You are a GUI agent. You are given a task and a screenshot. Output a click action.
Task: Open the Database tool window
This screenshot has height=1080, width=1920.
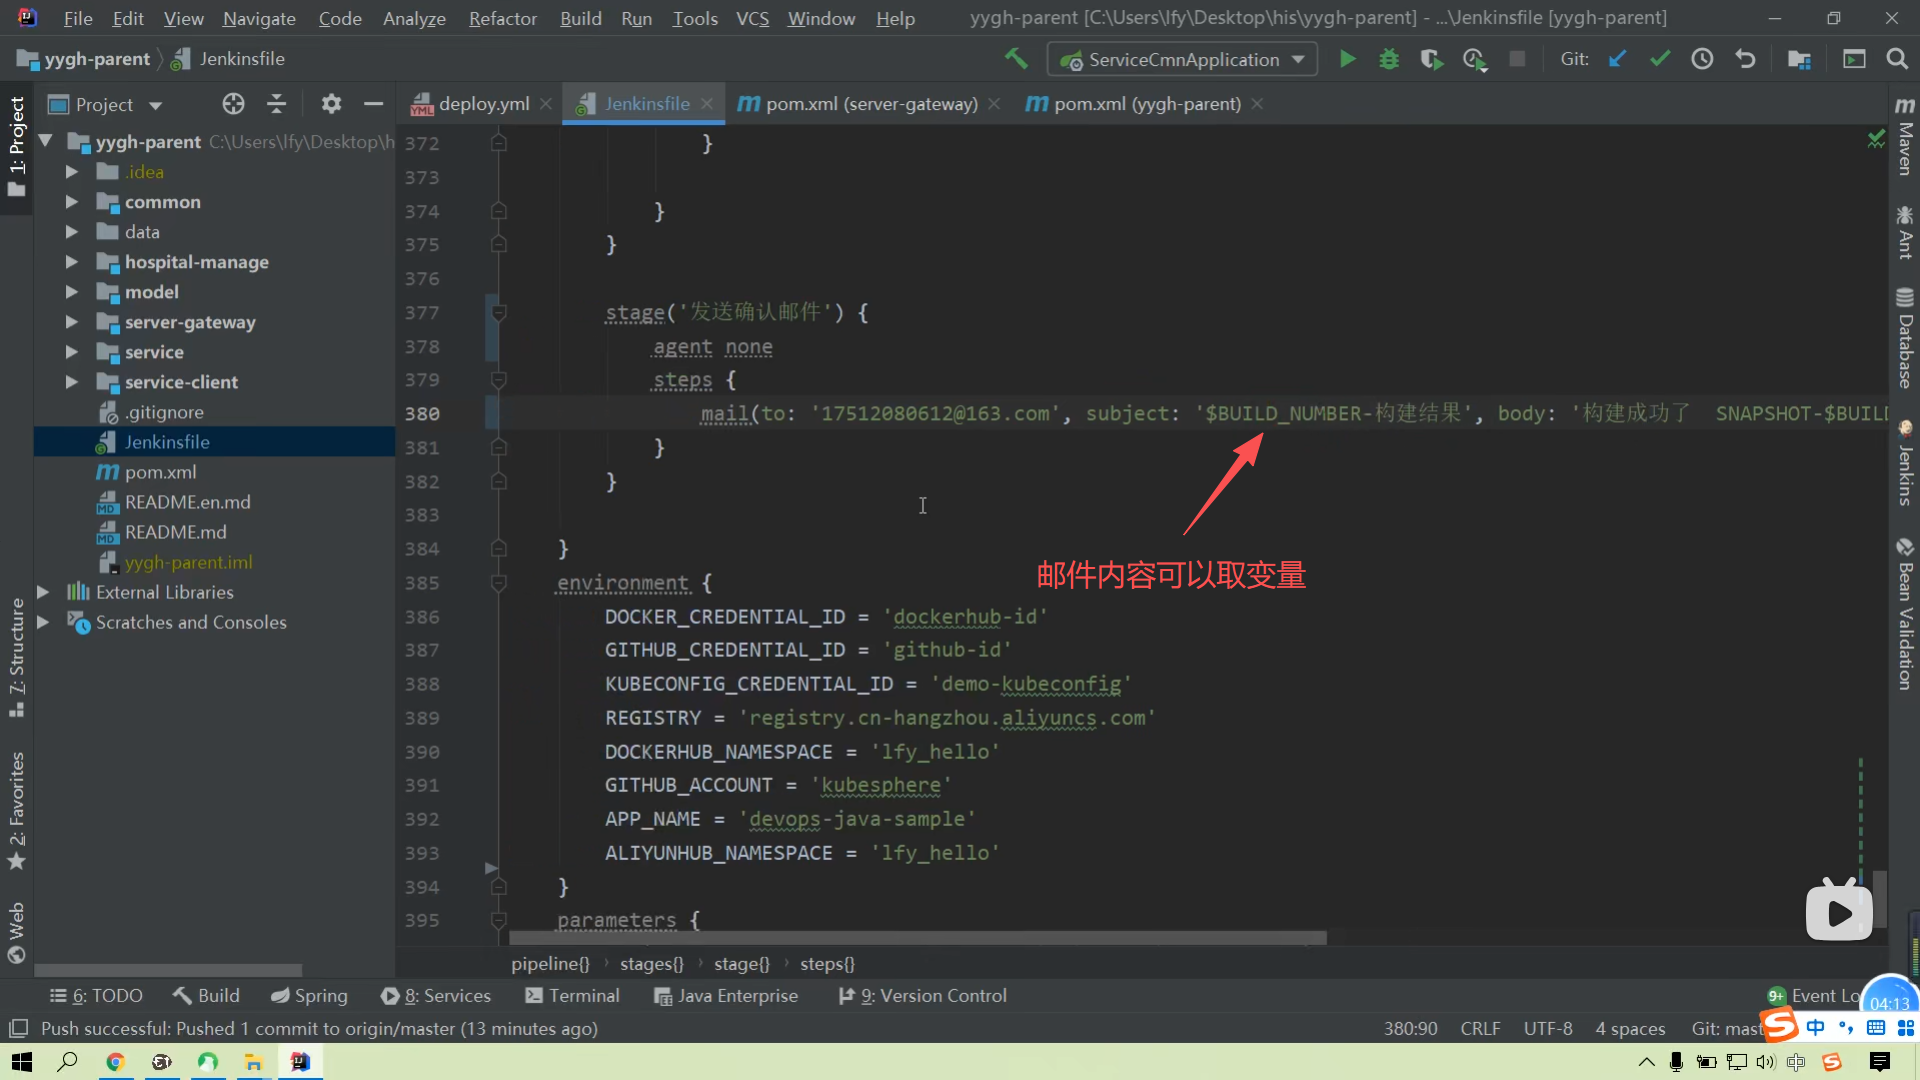click(x=1905, y=338)
